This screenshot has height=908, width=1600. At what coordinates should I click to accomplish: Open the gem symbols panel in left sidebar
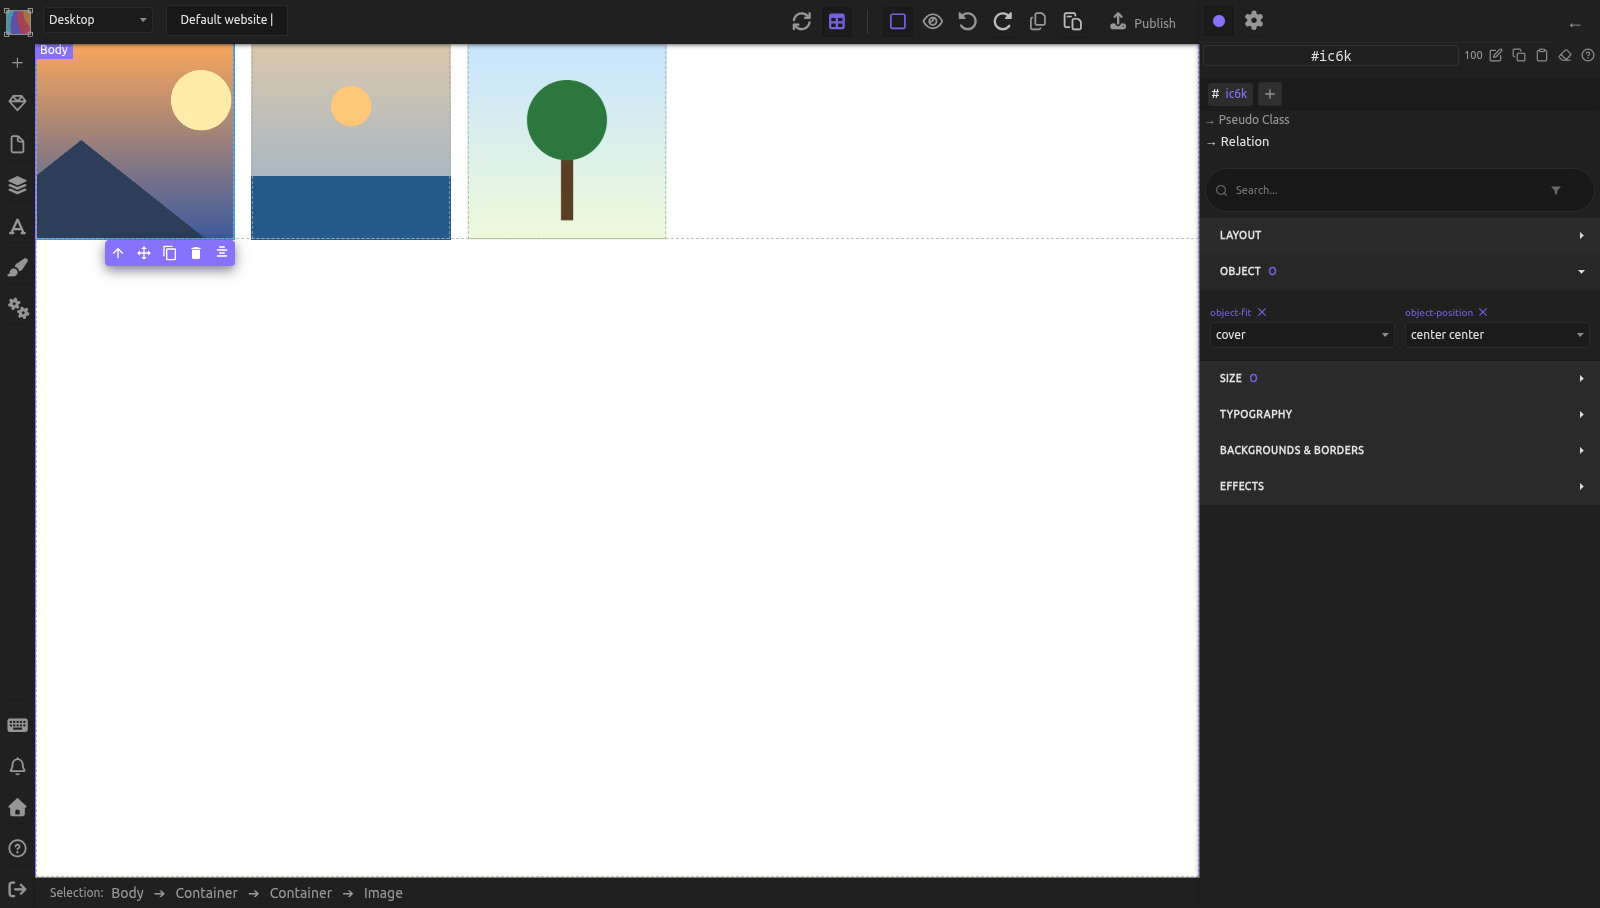[17, 103]
